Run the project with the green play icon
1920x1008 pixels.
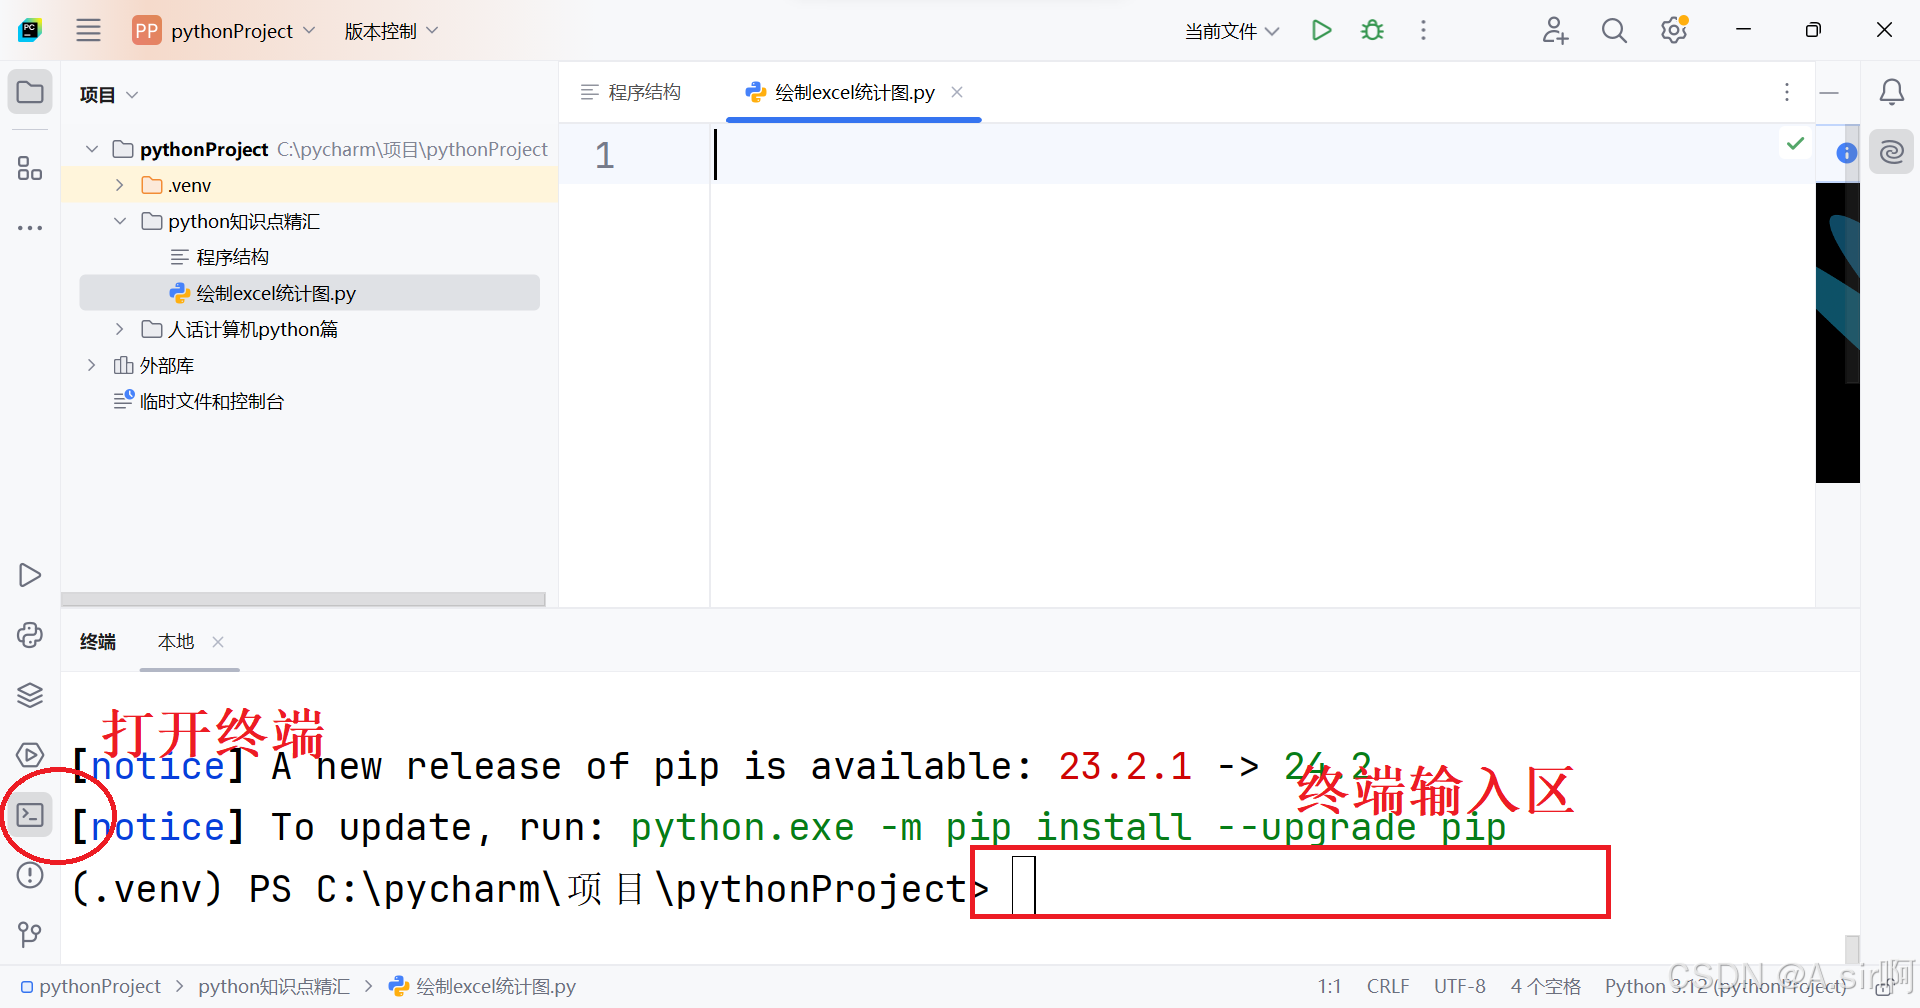1320,30
